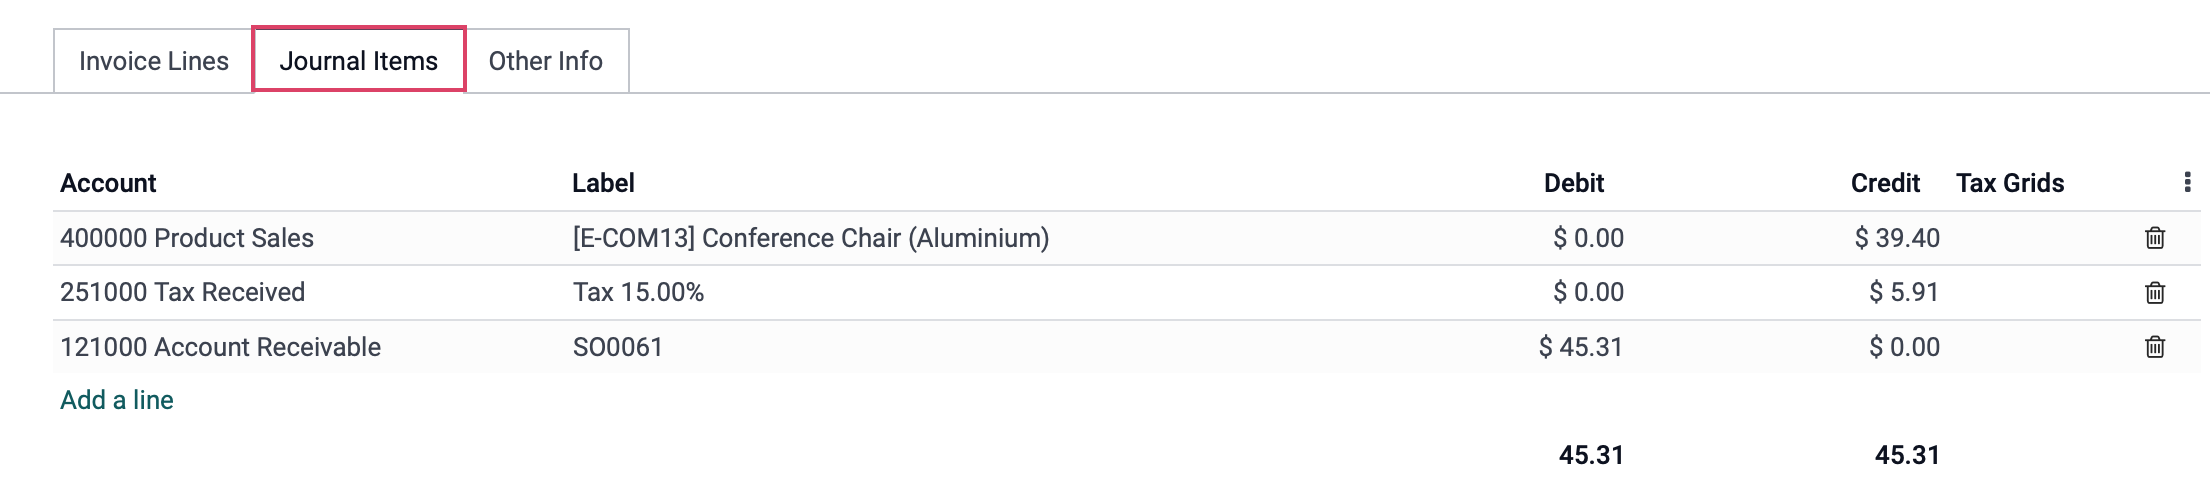Open optional columns kebab menu

click(x=2187, y=182)
